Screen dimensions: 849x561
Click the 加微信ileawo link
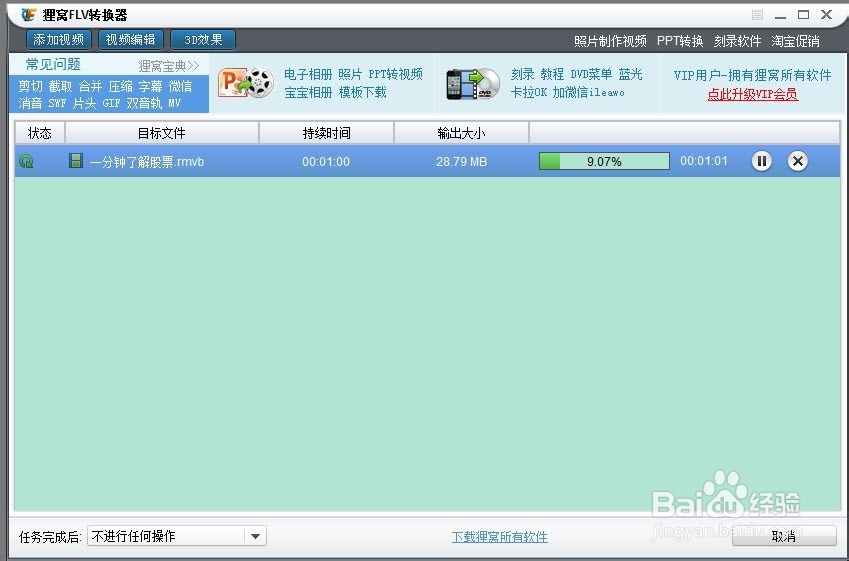pyautogui.click(x=589, y=92)
